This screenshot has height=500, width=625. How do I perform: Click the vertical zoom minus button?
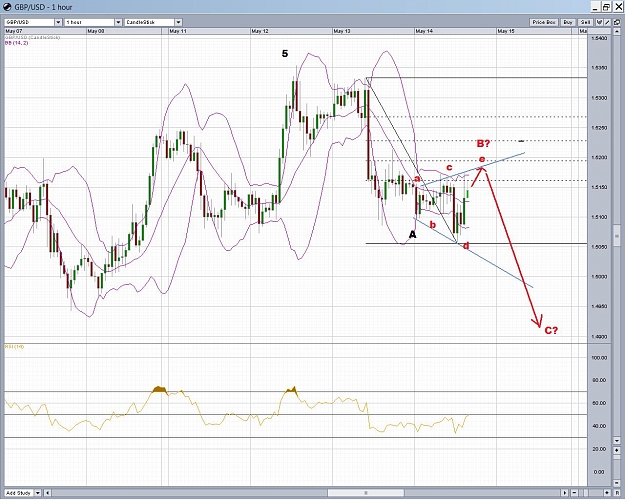coord(617,483)
